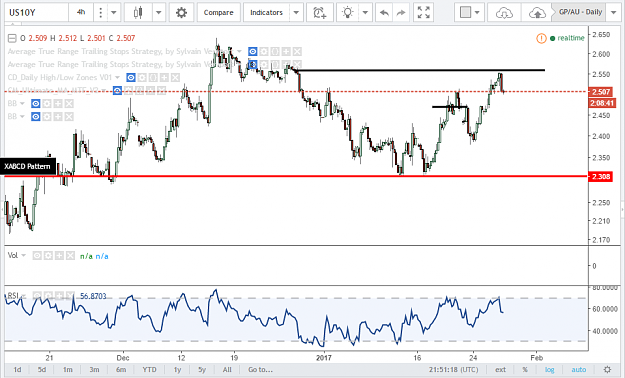625x378 pixels.
Task: Hide the CD_Daily High/Low Zones indicator
Action: tap(131, 77)
